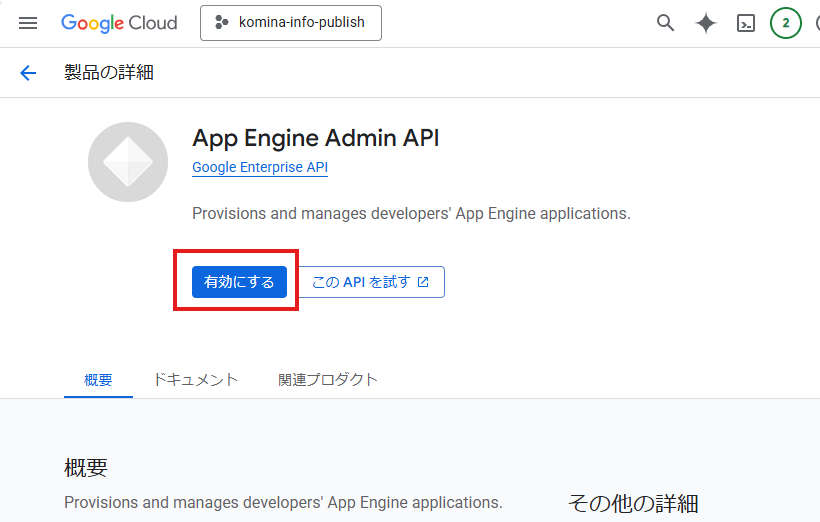
Task: Go back using the left arrow
Action: [28, 72]
